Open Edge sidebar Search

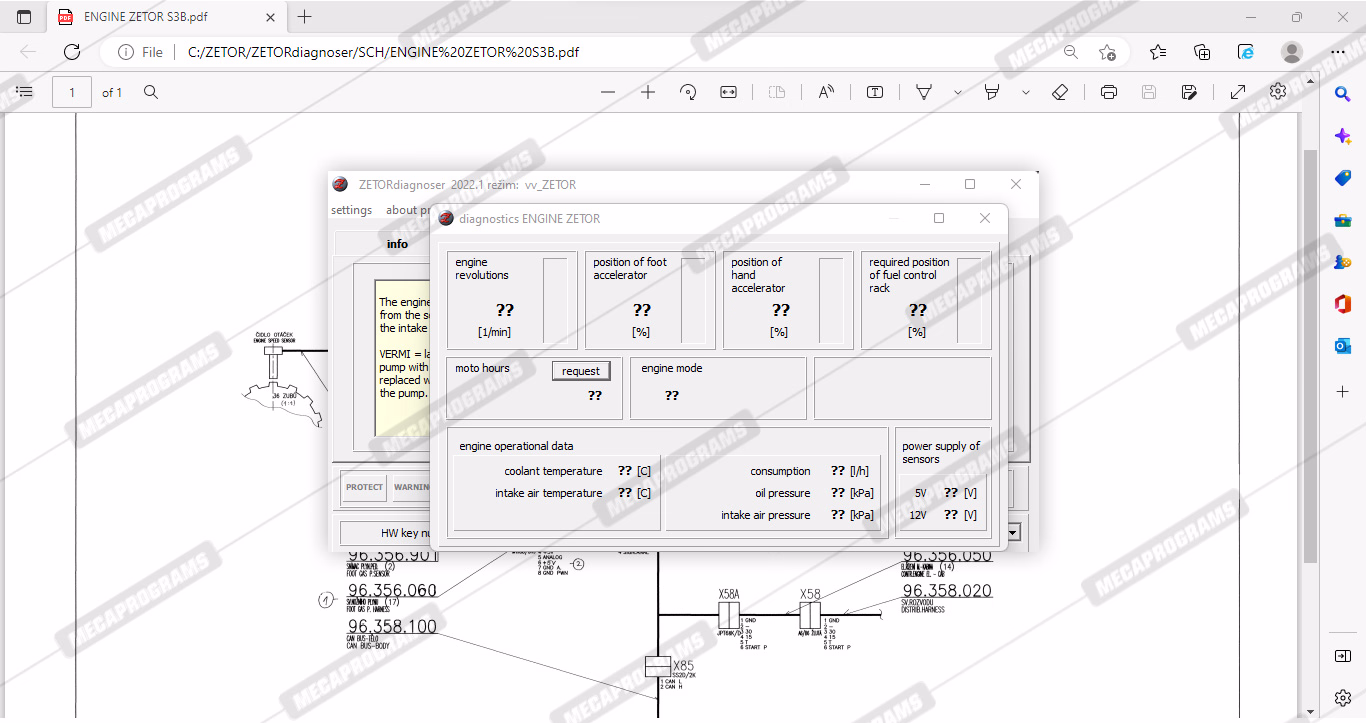1343,93
